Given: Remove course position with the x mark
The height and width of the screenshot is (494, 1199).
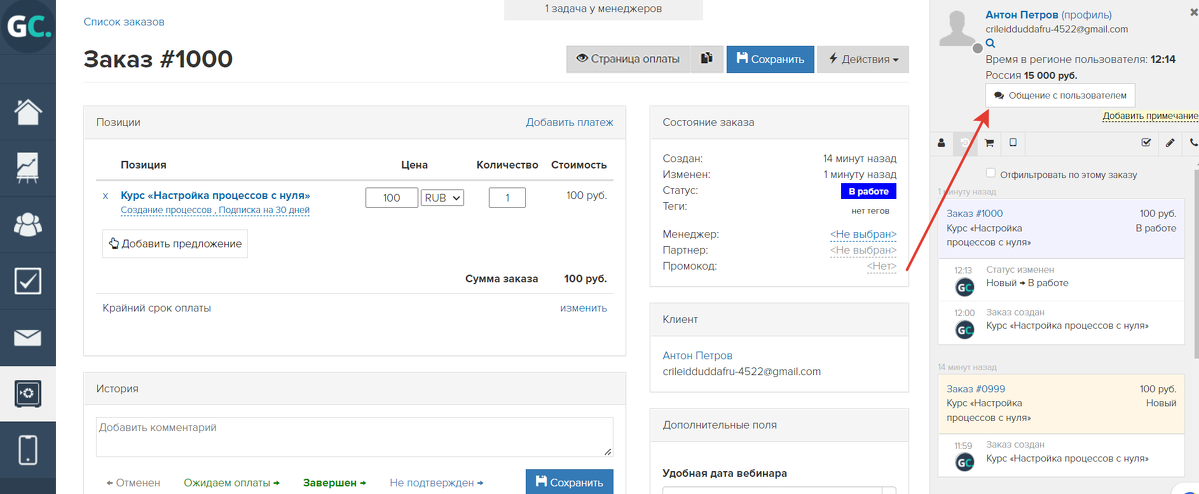Looking at the screenshot, I should click(106, 196).
